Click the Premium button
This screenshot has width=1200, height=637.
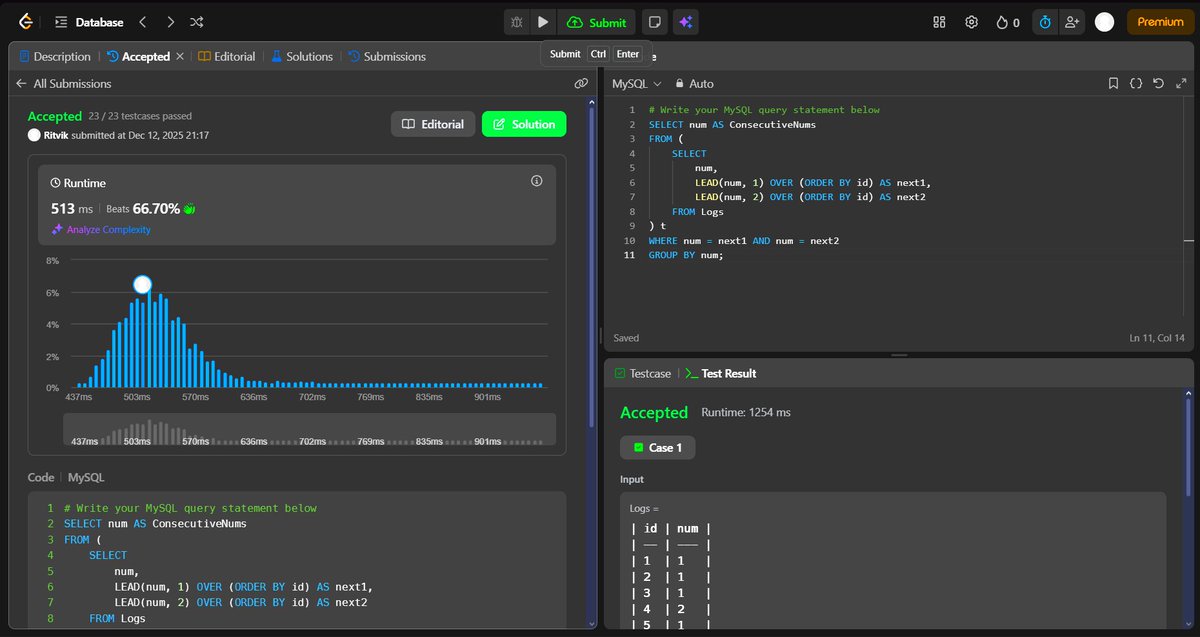point(1160,22)
